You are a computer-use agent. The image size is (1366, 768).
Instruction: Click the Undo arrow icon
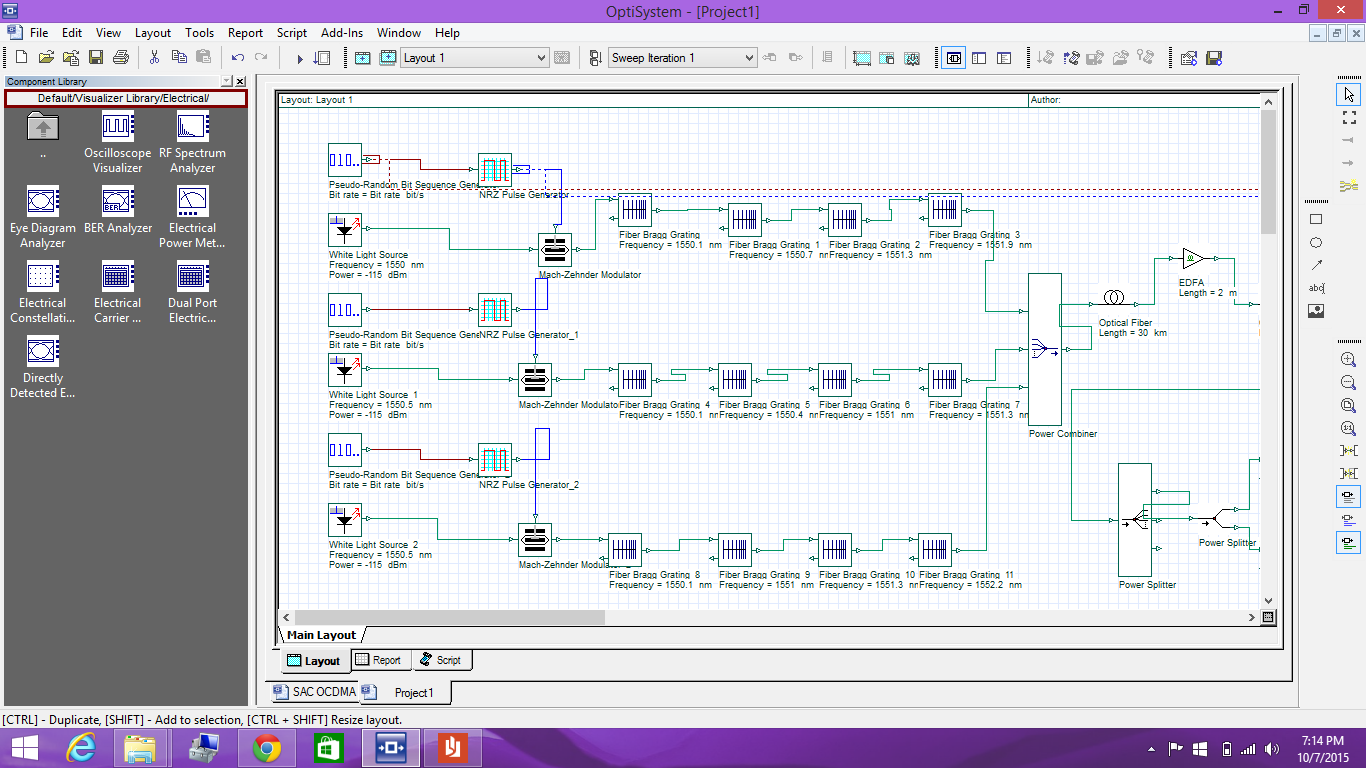coord(238,58)
